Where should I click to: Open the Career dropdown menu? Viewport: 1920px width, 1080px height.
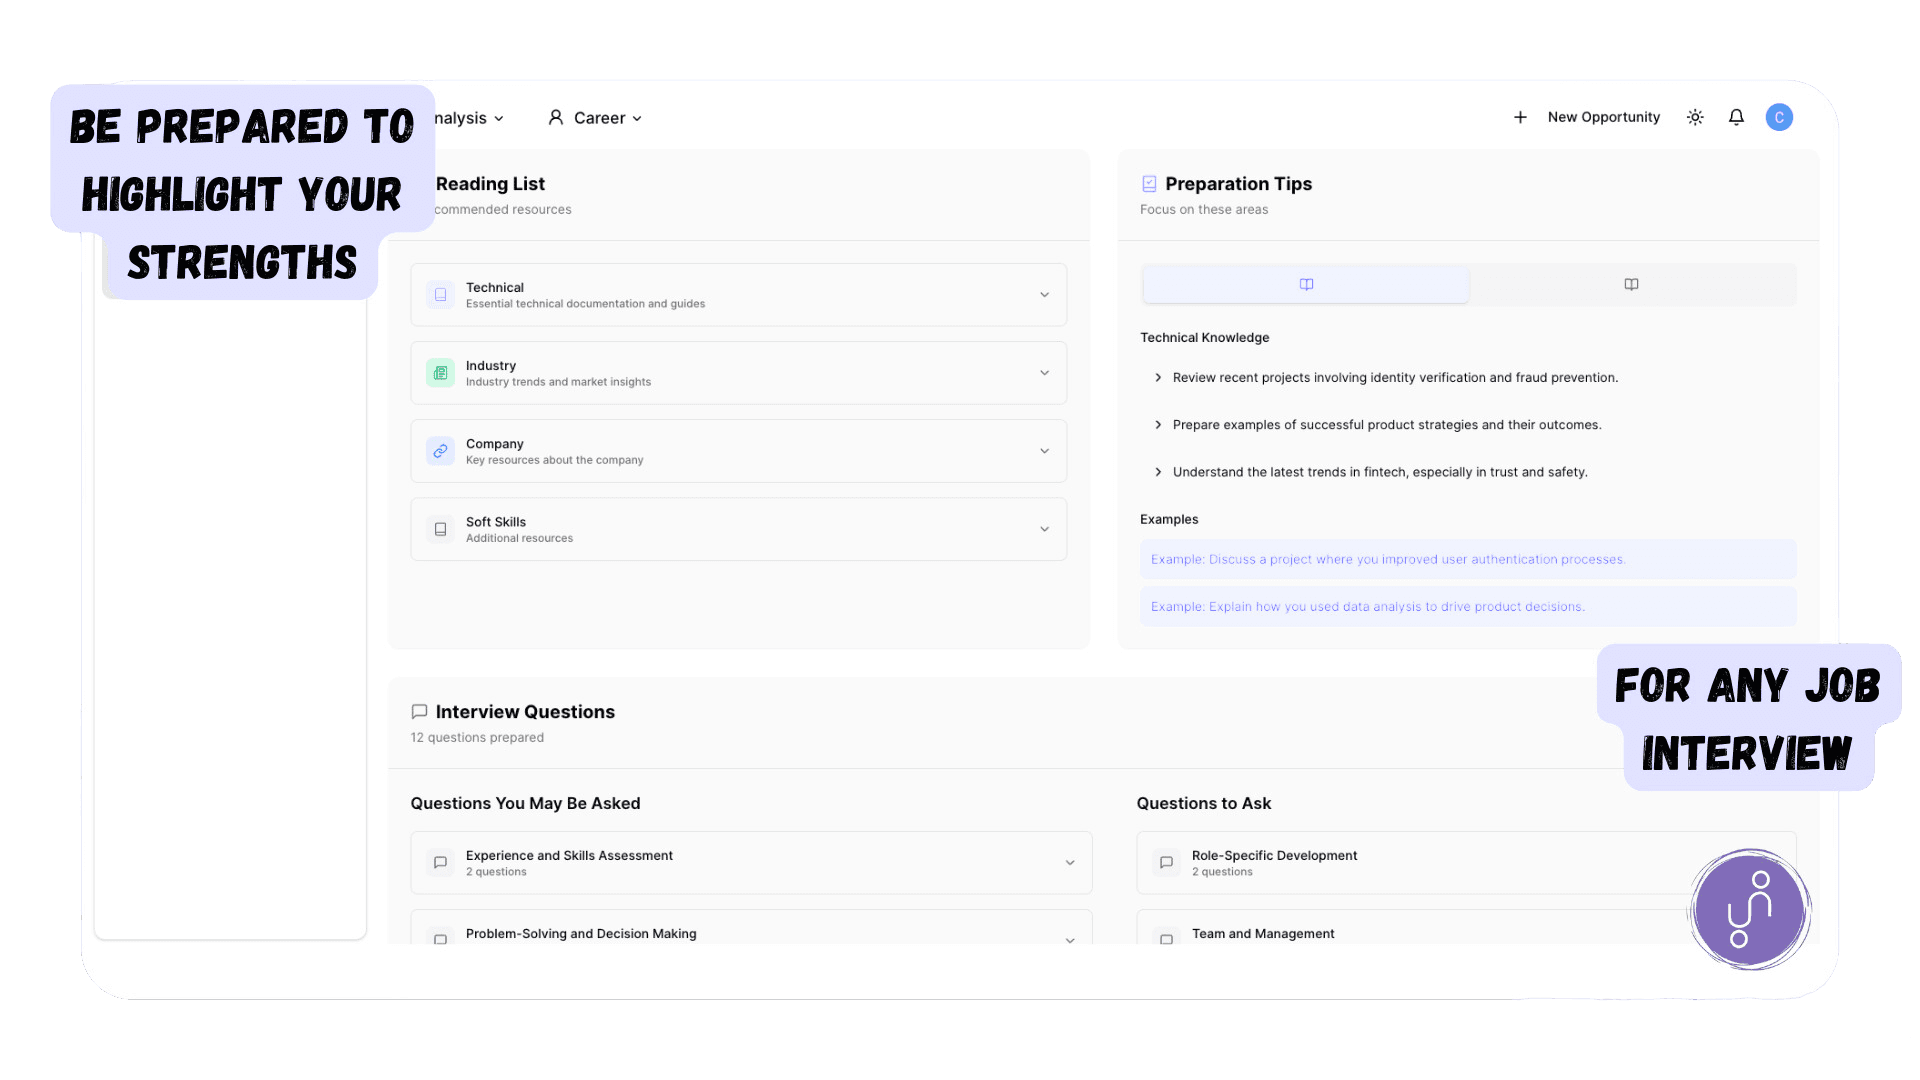click(600, 117)
